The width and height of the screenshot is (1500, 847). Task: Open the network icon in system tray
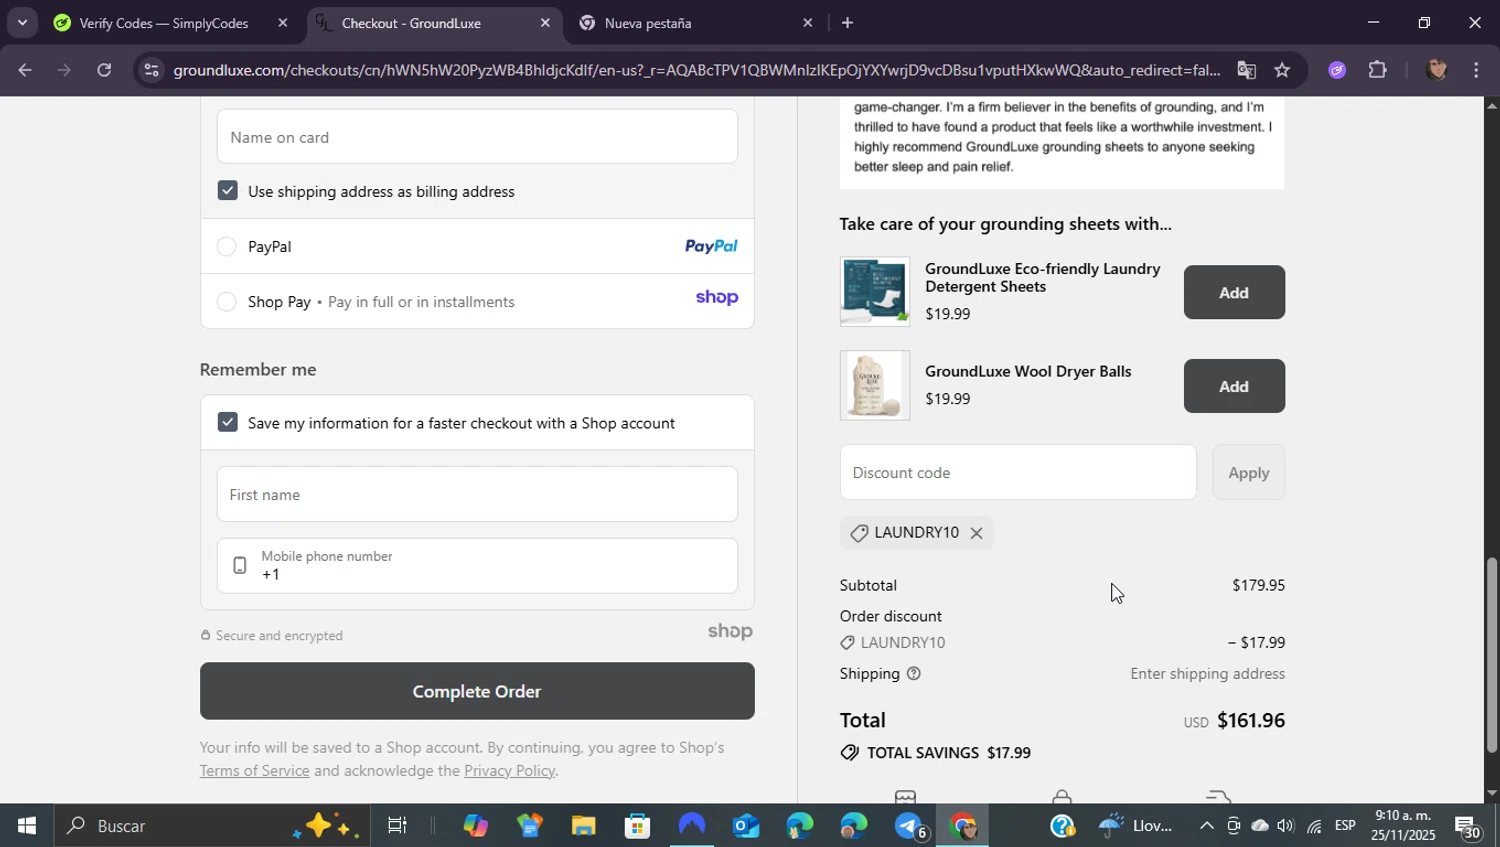(x=1314, y=826)
